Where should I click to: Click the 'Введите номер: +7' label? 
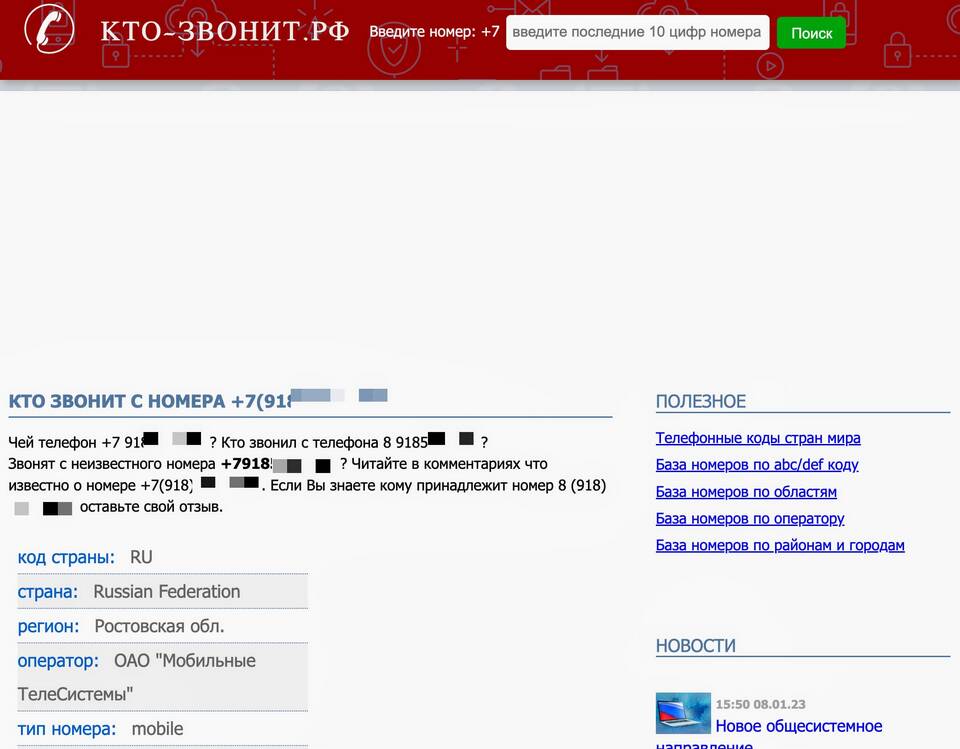(x=434, y=32)
